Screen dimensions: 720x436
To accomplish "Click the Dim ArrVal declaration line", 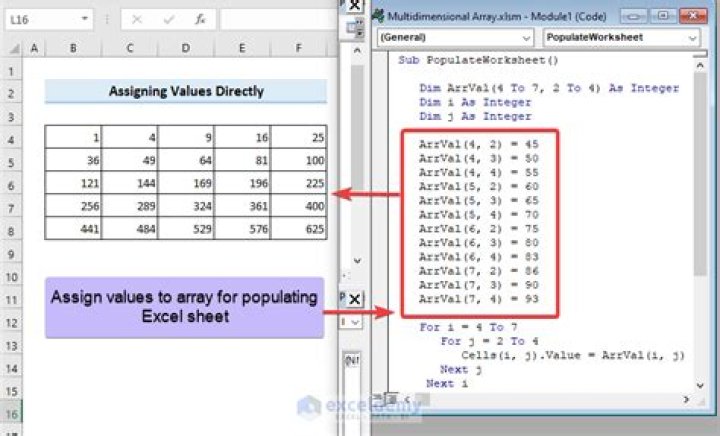I will click(549, 88).
